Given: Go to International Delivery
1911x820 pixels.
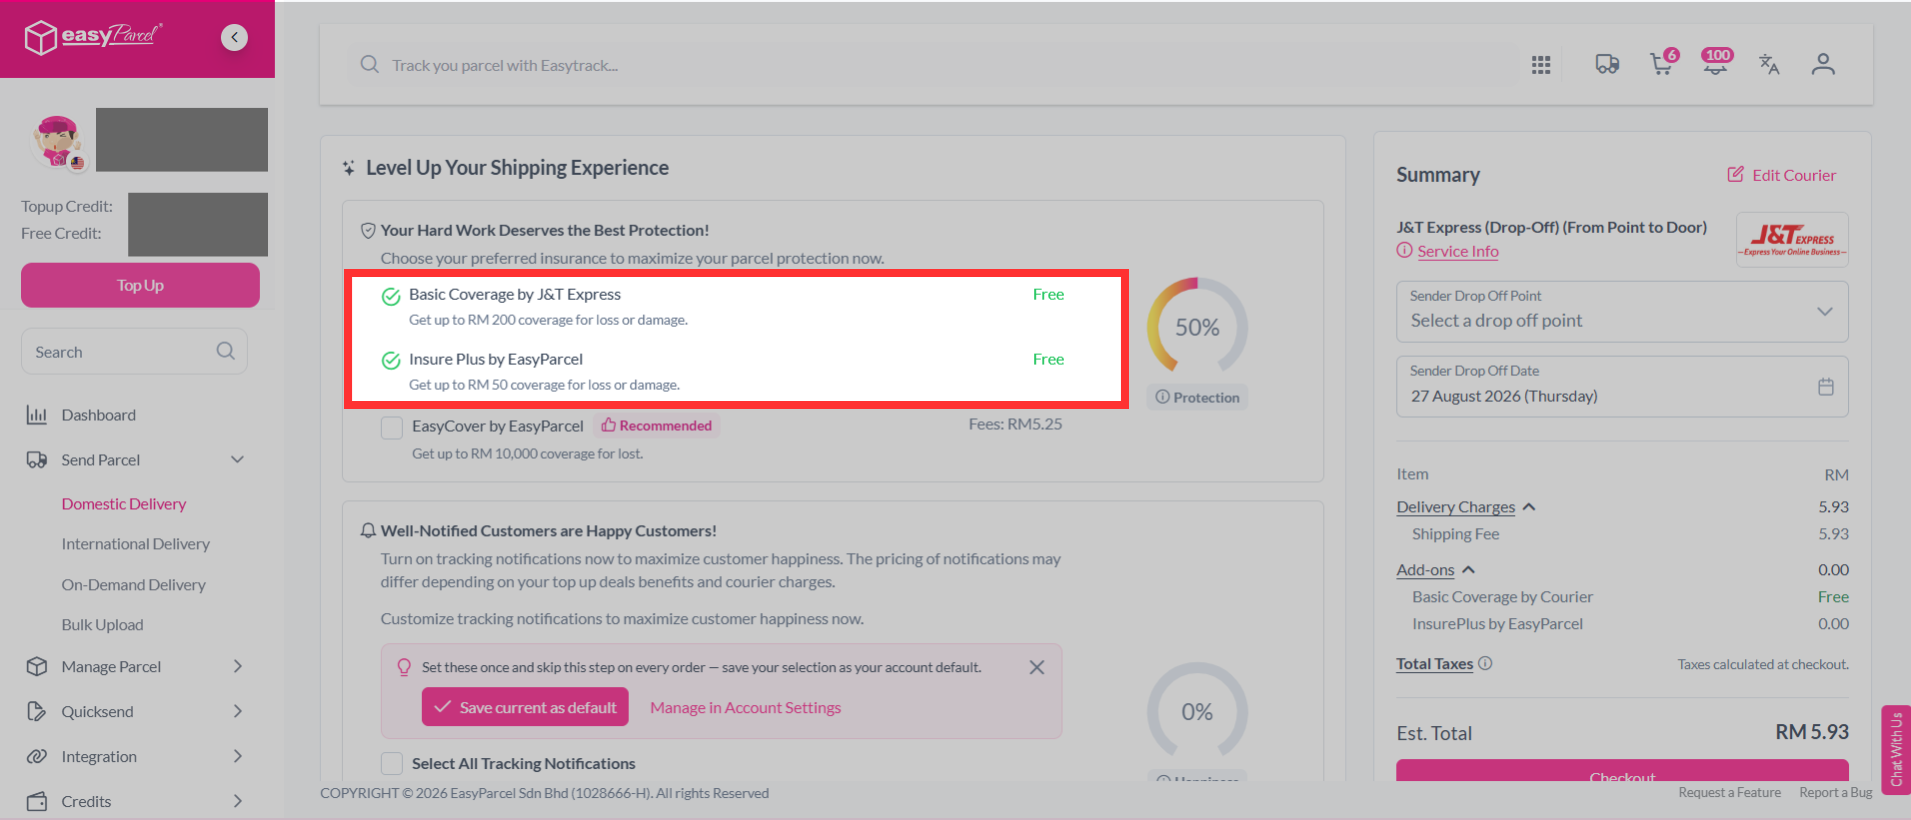Looking at the screenshot, I should [x=136, y=544].
